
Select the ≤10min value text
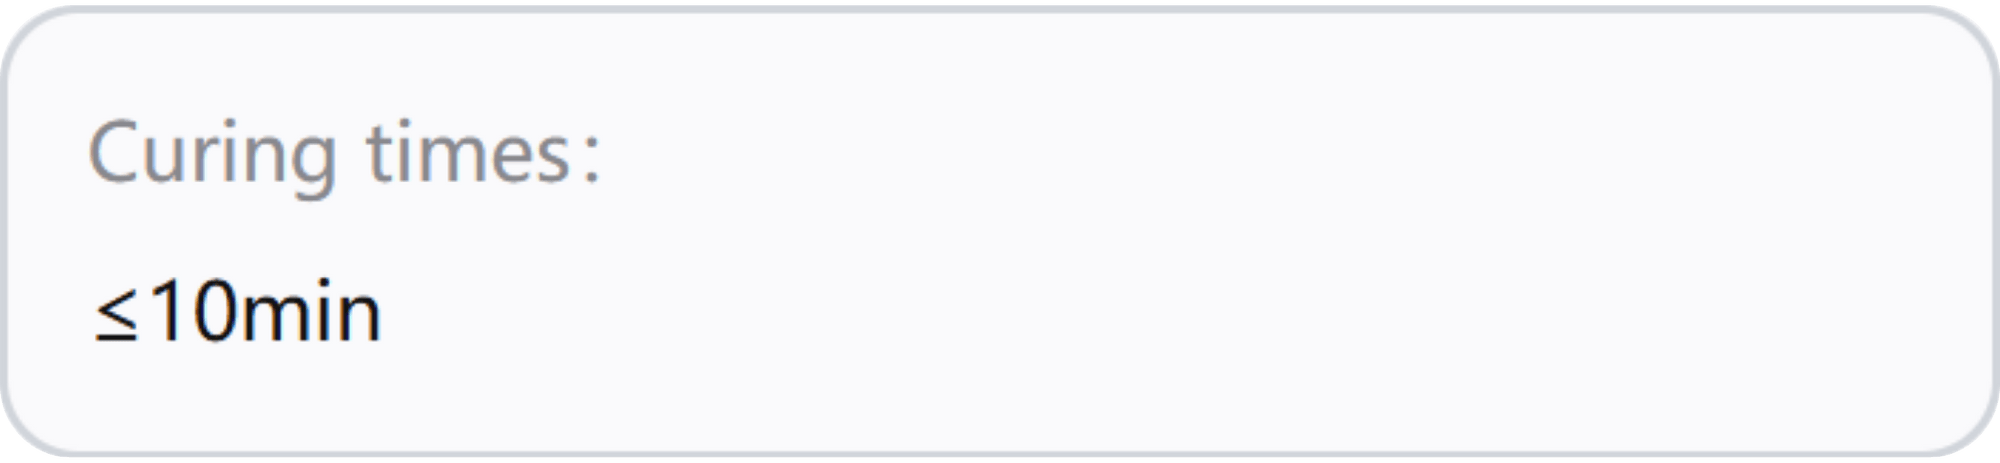tap(237, 313)
